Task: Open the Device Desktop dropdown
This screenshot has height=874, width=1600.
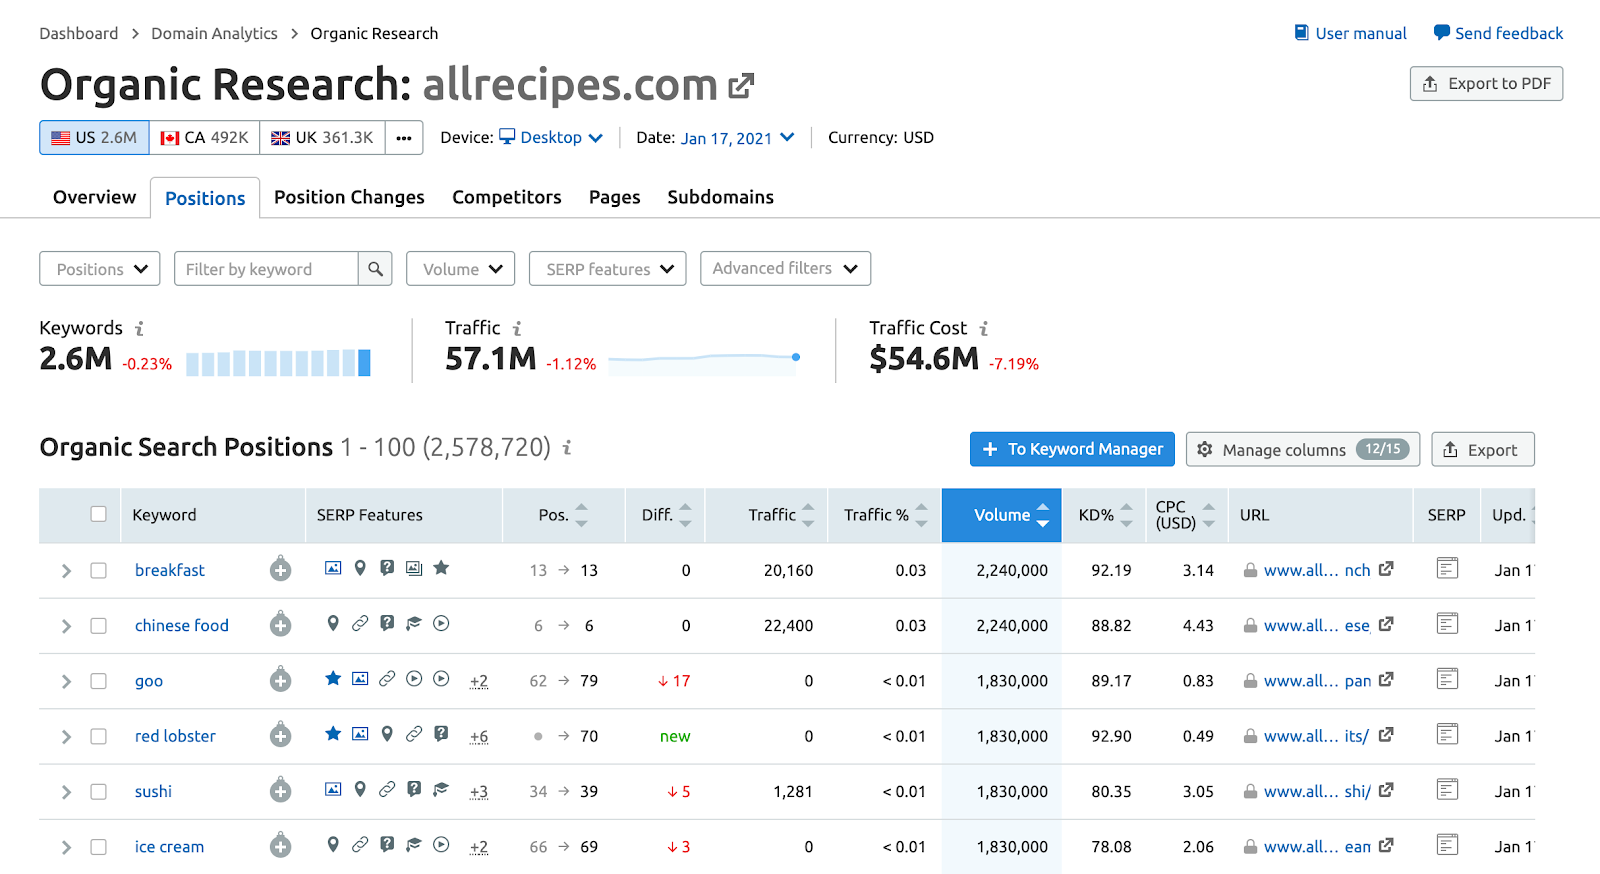Action: (551, 137)
